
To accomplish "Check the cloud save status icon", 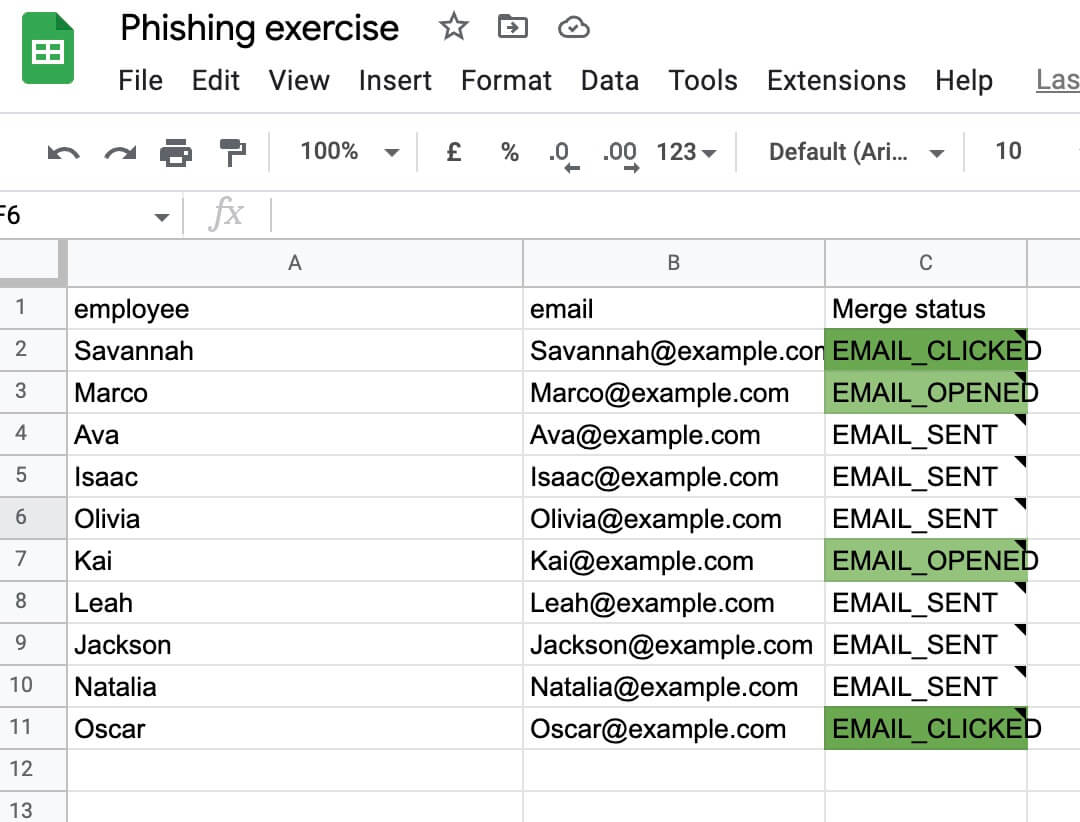I will 573,28.
